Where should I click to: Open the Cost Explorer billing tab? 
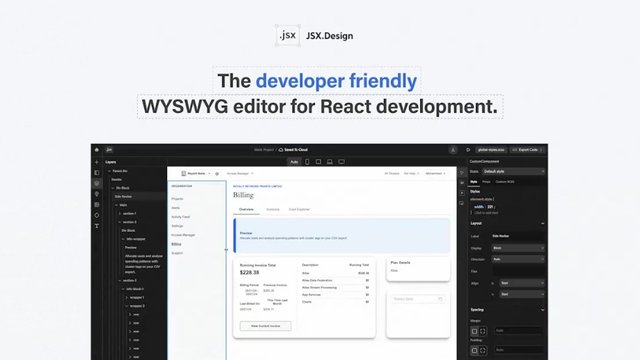pyautogui.click(x=299, y=209)
